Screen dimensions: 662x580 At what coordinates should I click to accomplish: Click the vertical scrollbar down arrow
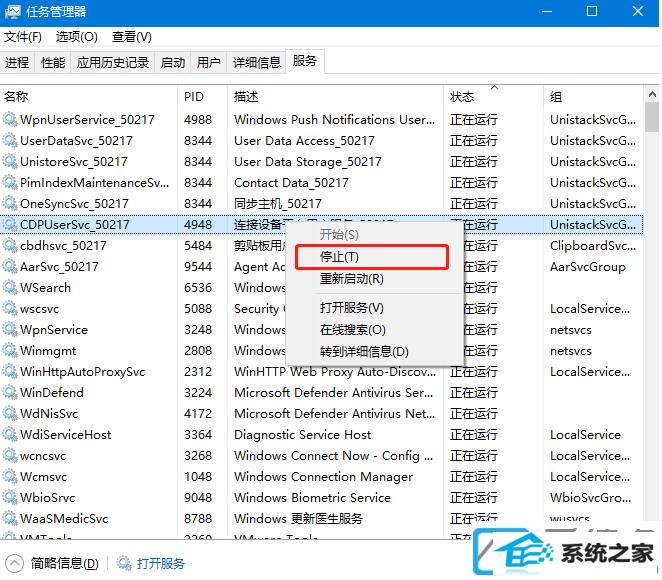(651, 539)
